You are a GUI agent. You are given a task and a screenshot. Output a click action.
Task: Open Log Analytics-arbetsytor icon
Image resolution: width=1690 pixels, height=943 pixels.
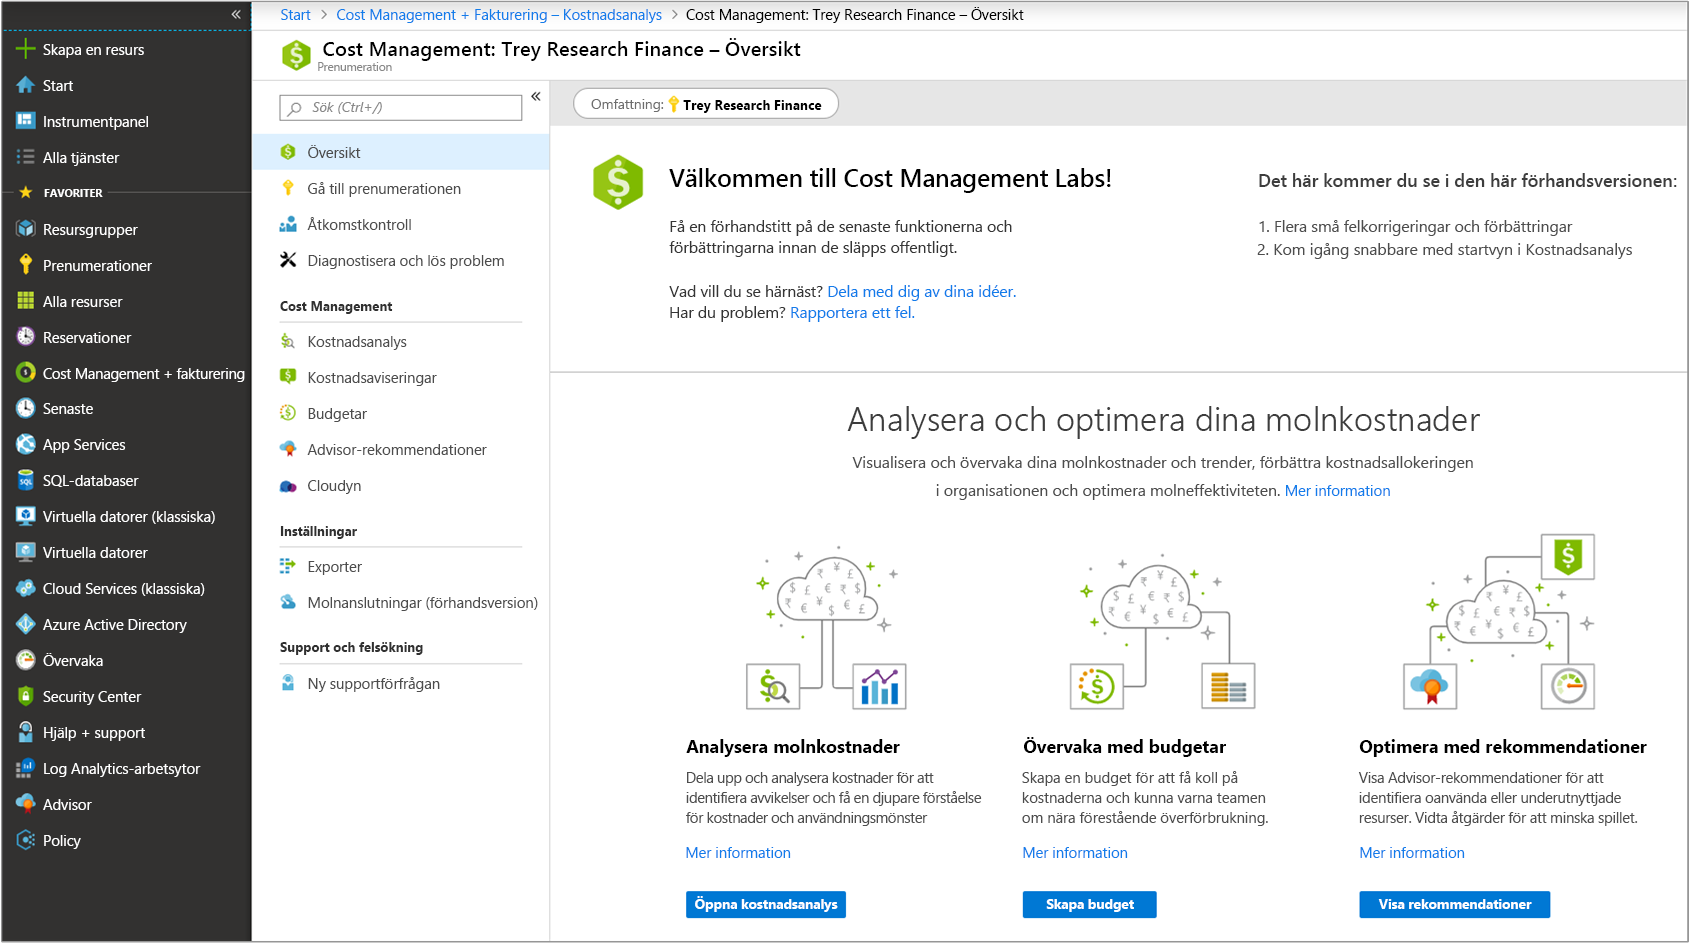[x=26, y=768]
